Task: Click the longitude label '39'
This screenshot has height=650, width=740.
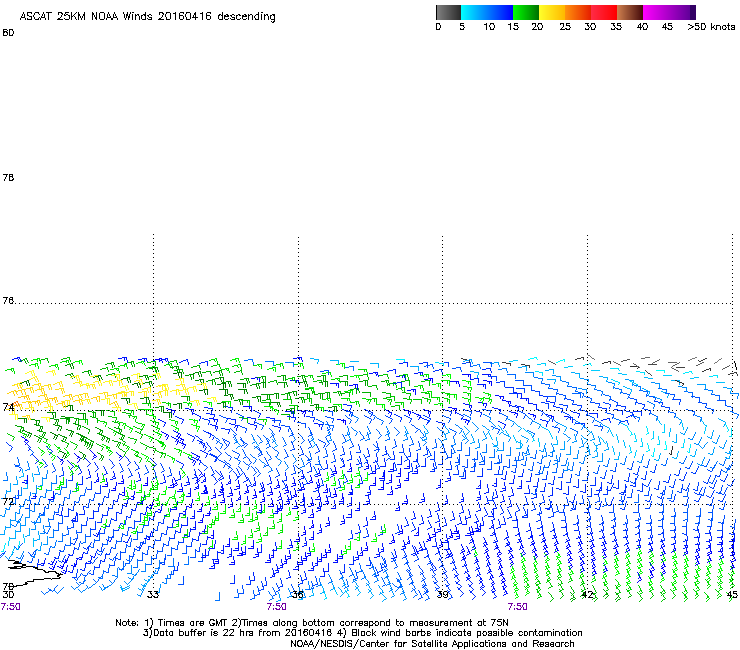Action: pyautogui.click(x=442, y=595)
